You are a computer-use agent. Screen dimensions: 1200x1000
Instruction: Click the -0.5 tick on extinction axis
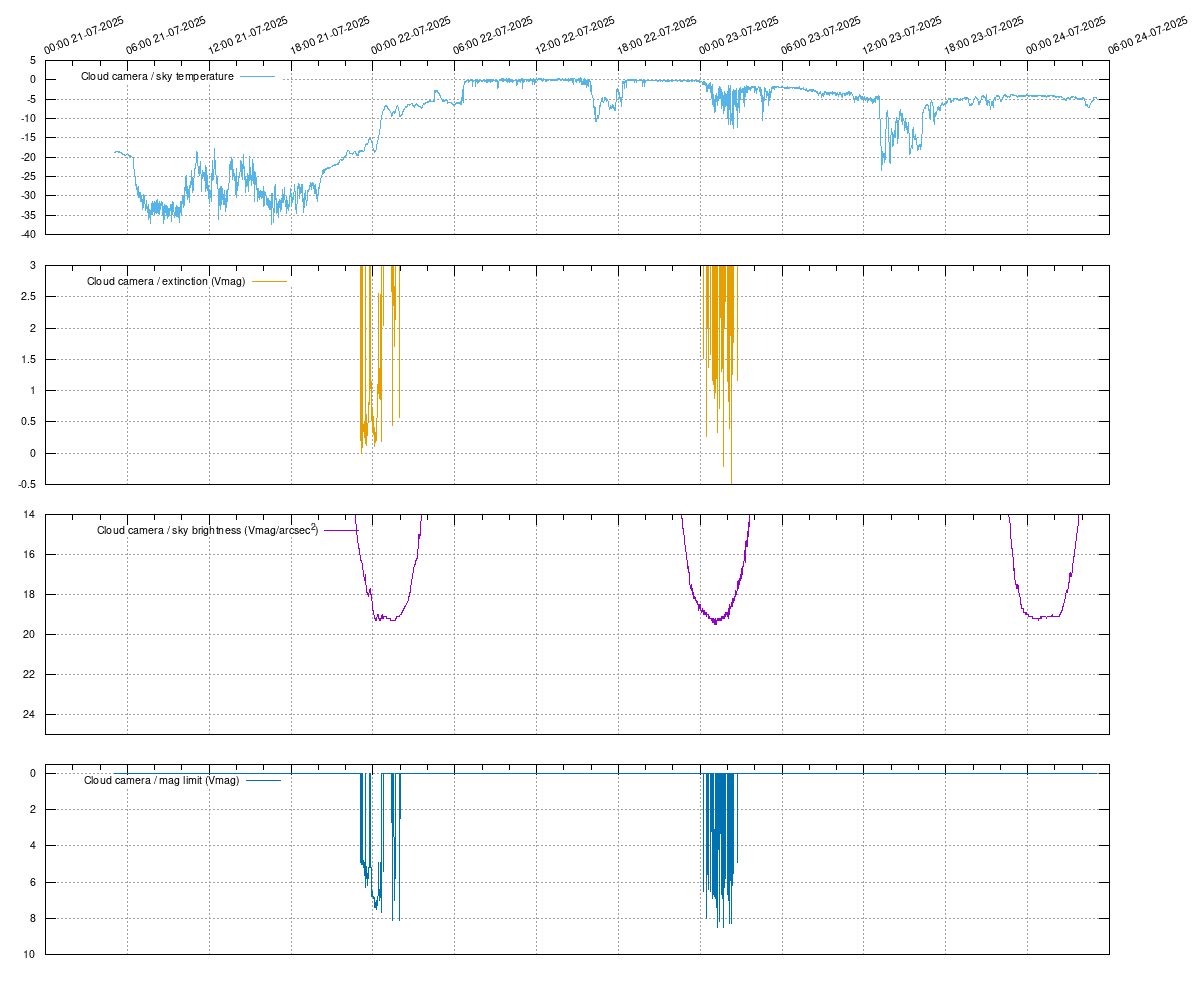[x=26, y=485]
